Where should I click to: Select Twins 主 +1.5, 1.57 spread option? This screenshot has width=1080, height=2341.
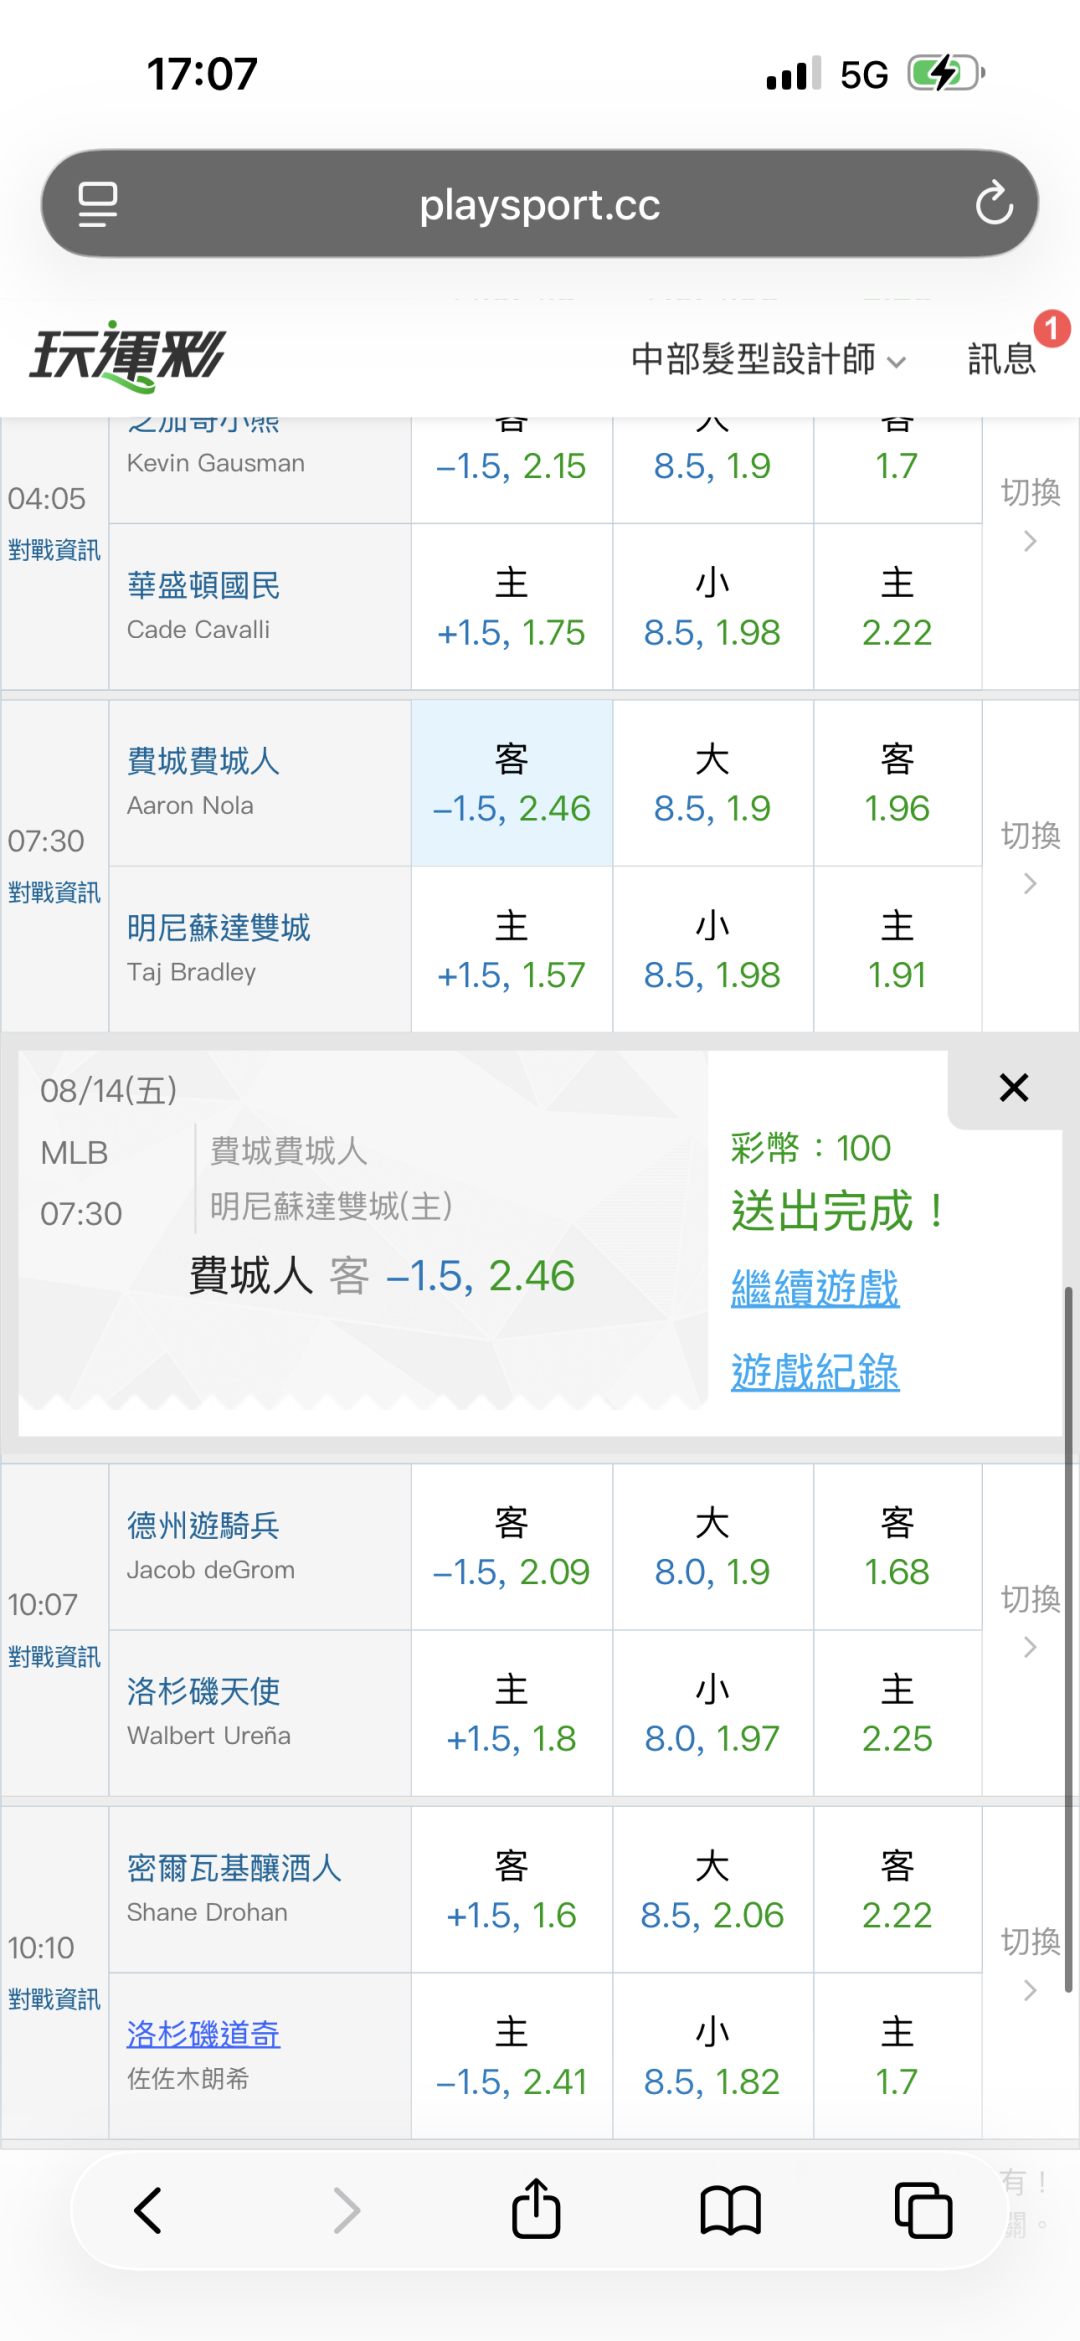pyautogui.click(x=512, y=950)
